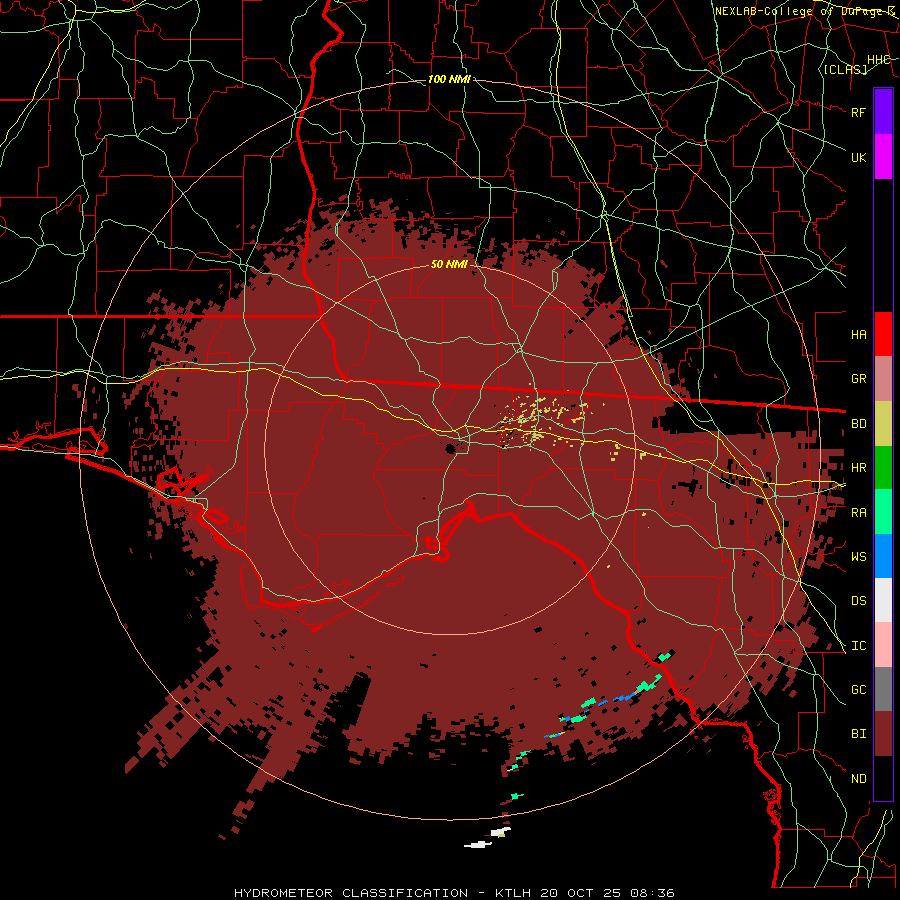Click the 'HR' legend label
The image size is (900, 900).
858,468
